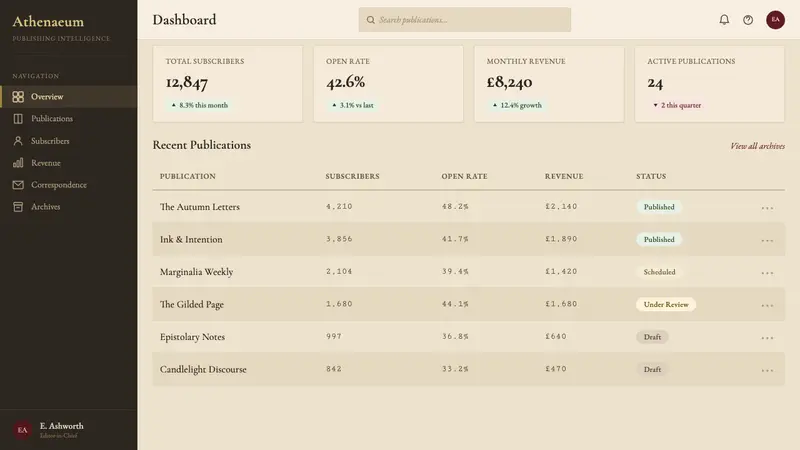Select The Gilded Page publication name
Viewport: 800px width, 450px height.
pos(192,305)
